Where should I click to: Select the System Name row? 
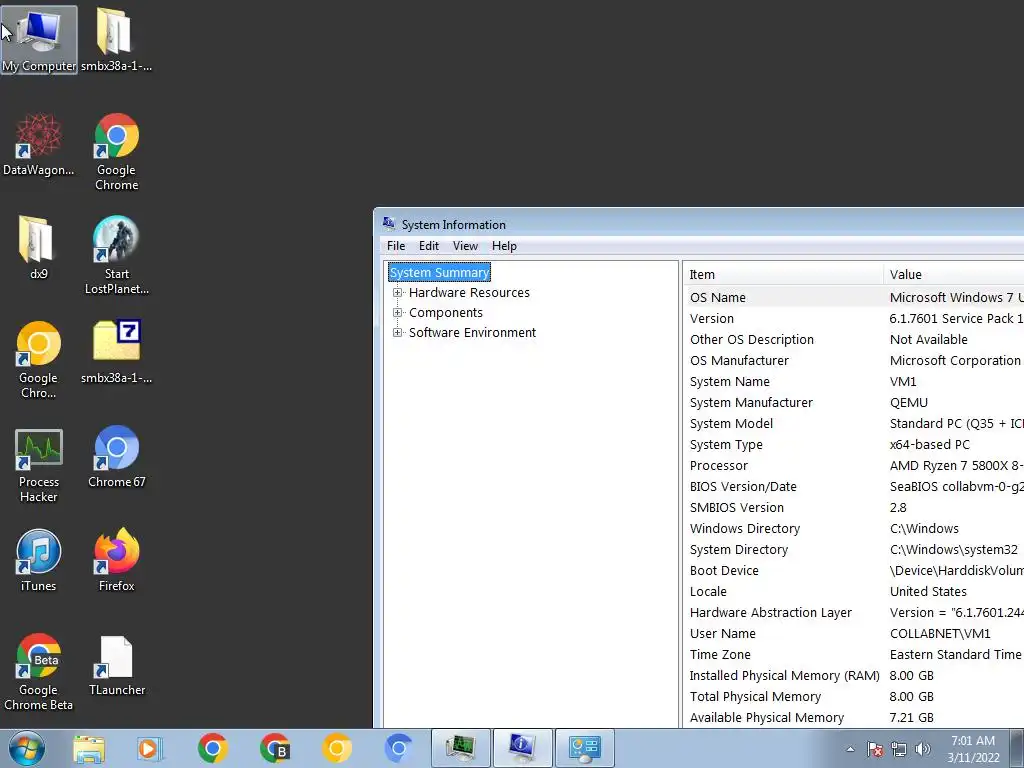(854, 381)
